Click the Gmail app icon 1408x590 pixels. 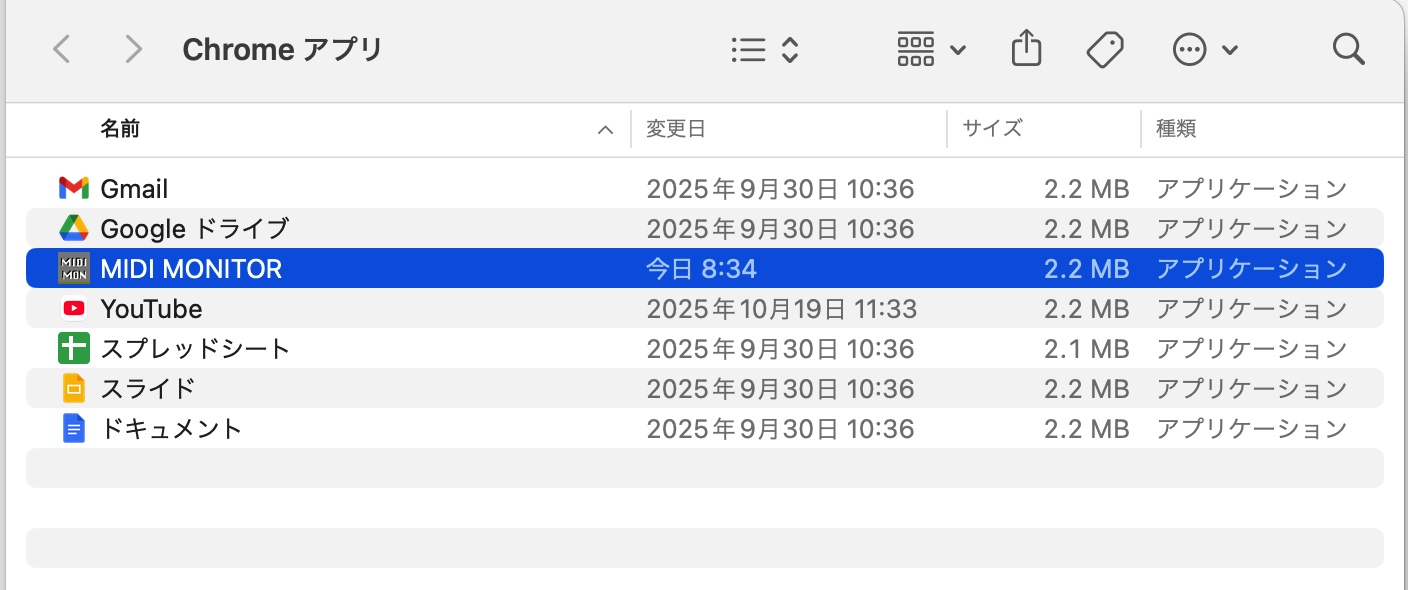click(x=74, y=188)
